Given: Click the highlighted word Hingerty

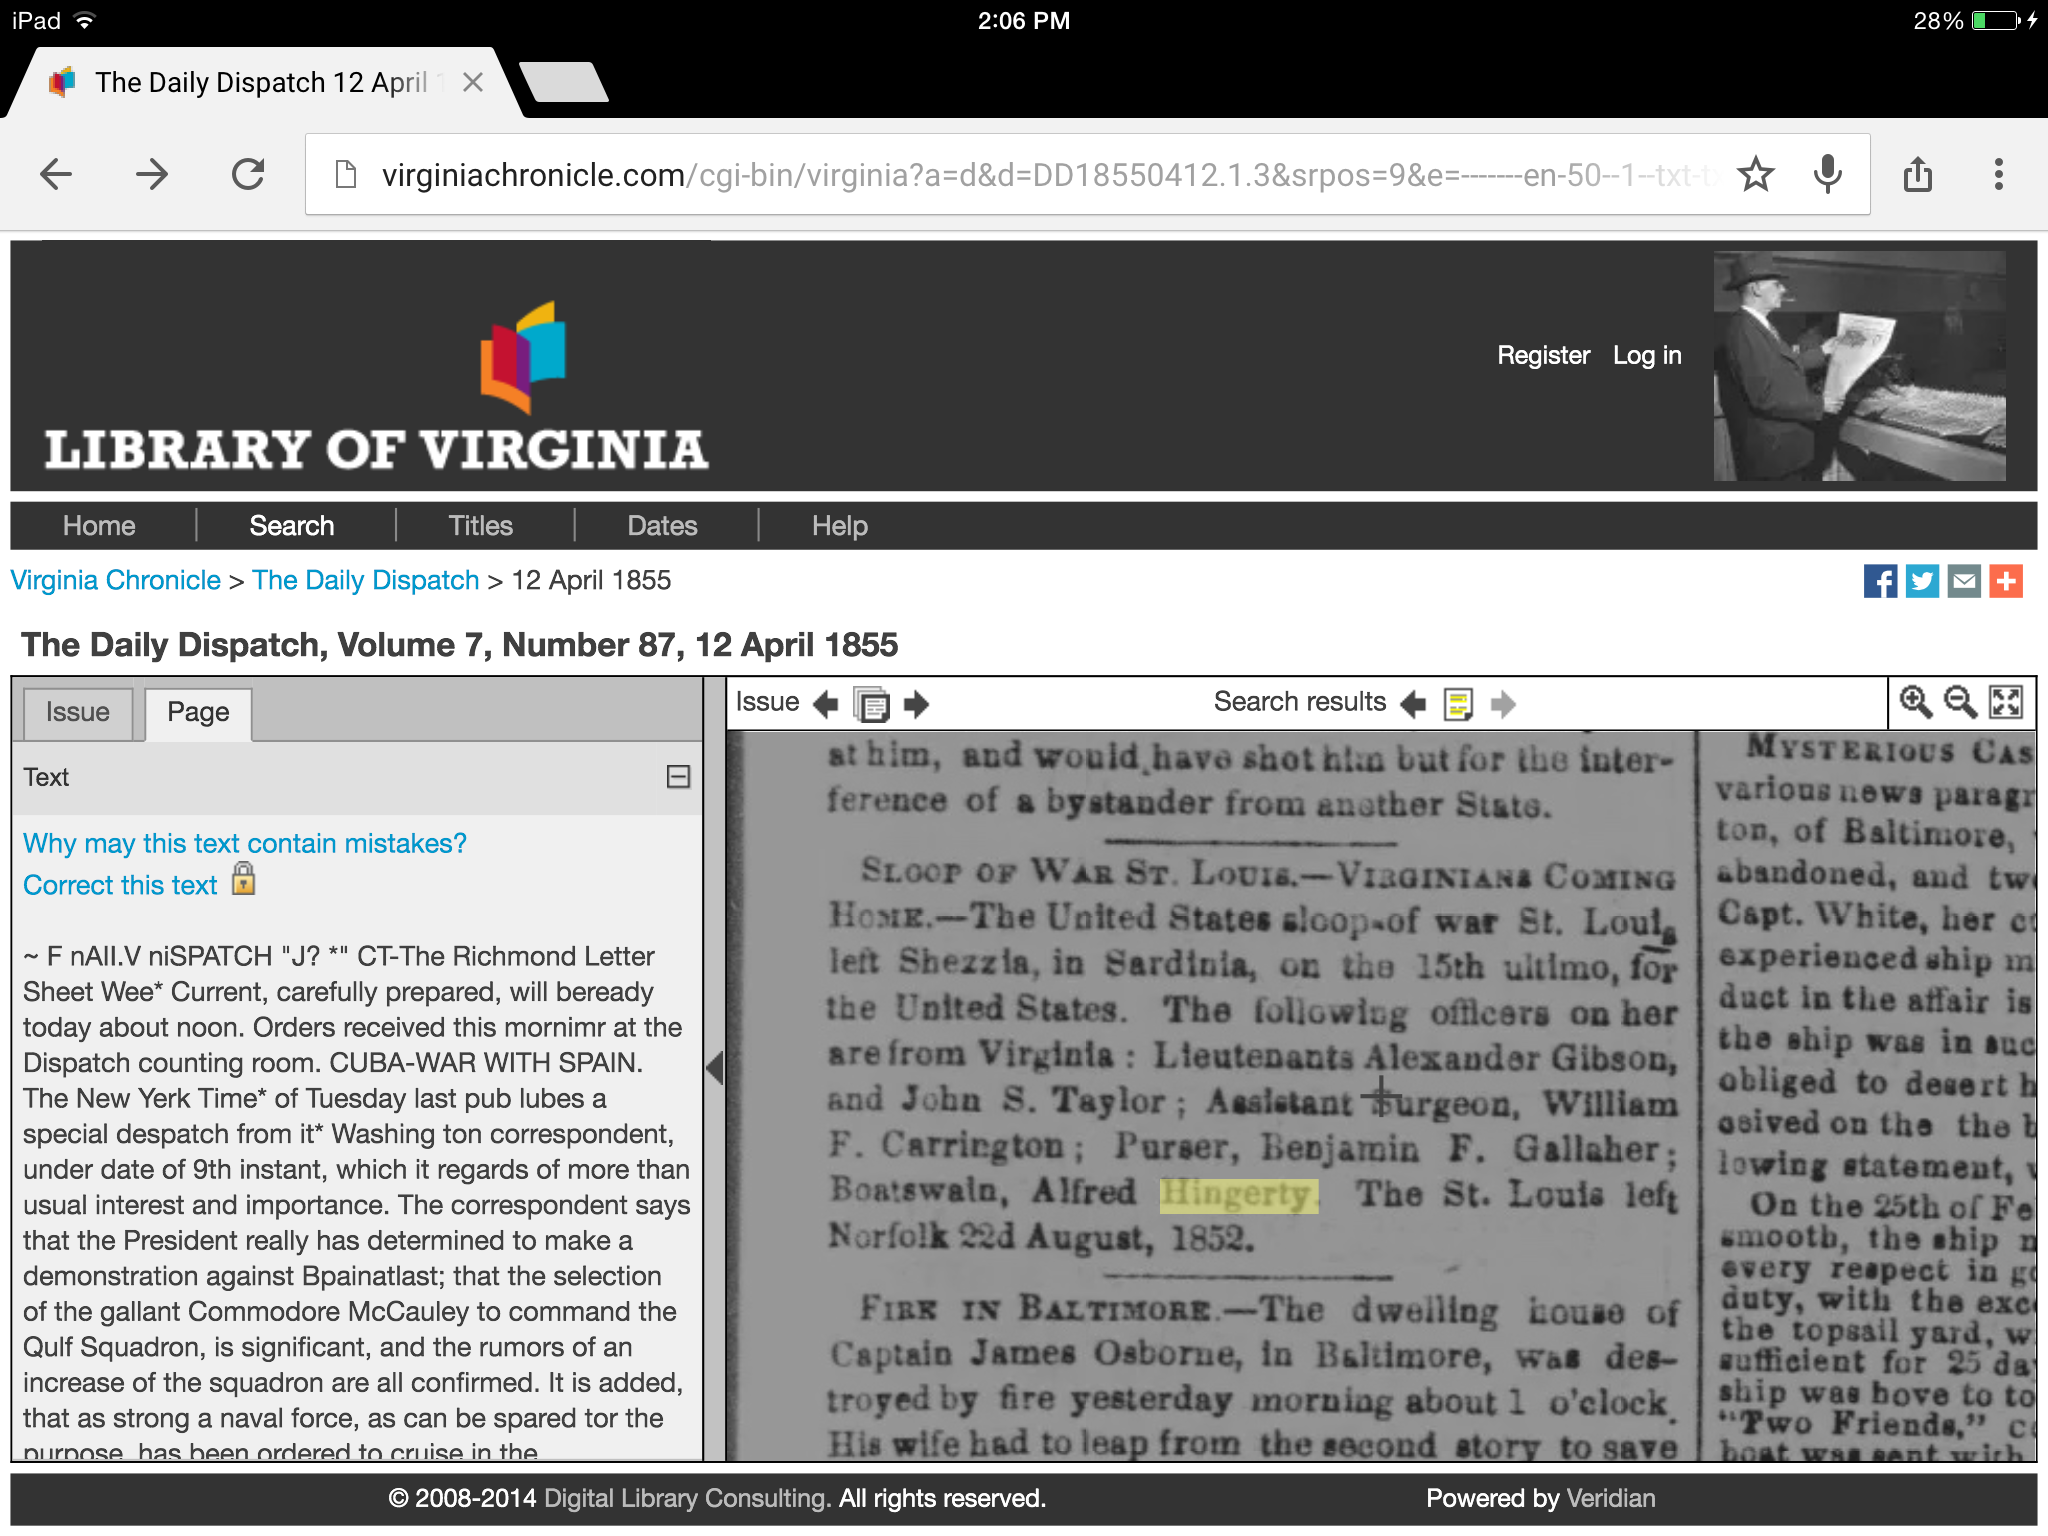Looking at the screenshot, I should pyautogui.click(x=1239, y=1195).
